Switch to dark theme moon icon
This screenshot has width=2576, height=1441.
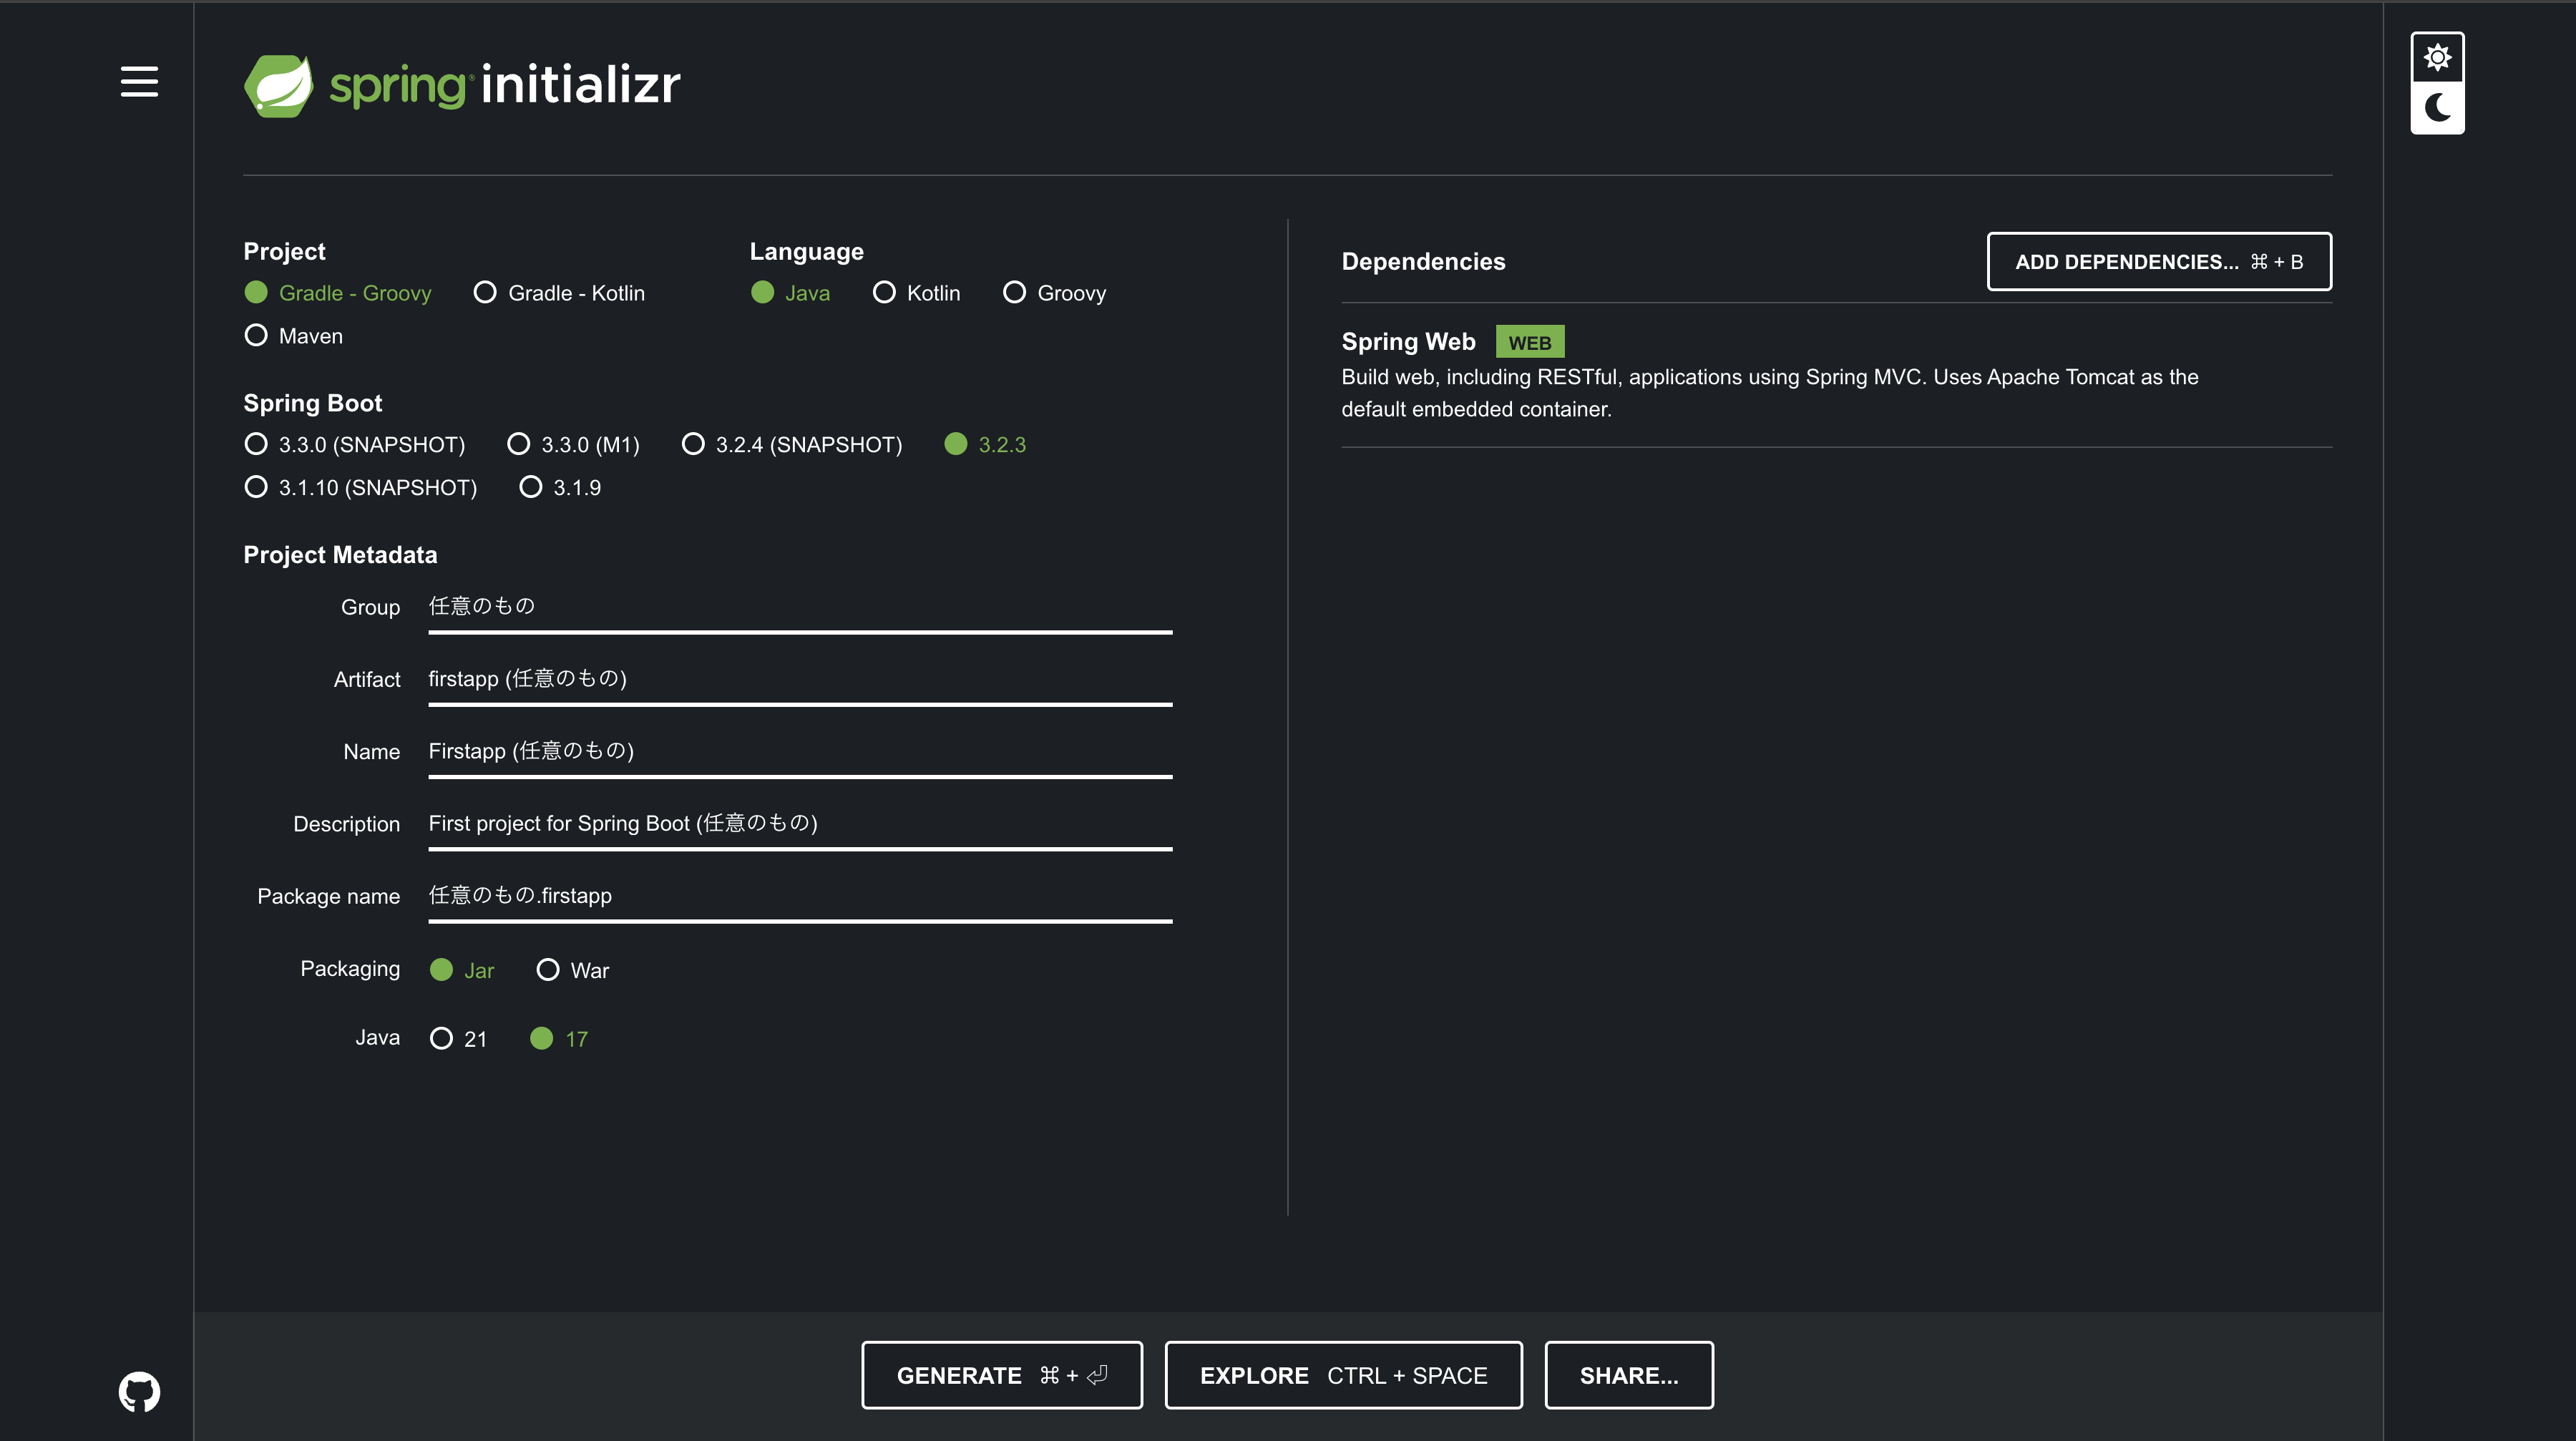(2437, 108)
